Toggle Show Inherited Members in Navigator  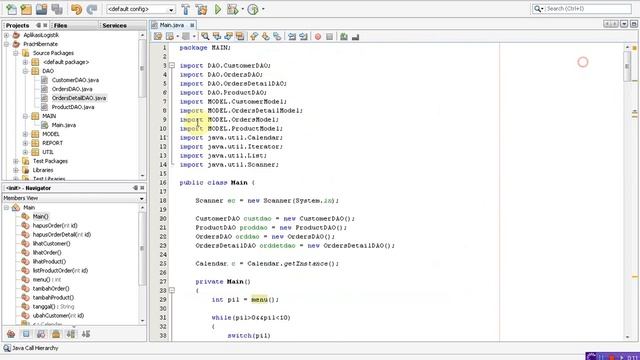(x=11, y=334)
